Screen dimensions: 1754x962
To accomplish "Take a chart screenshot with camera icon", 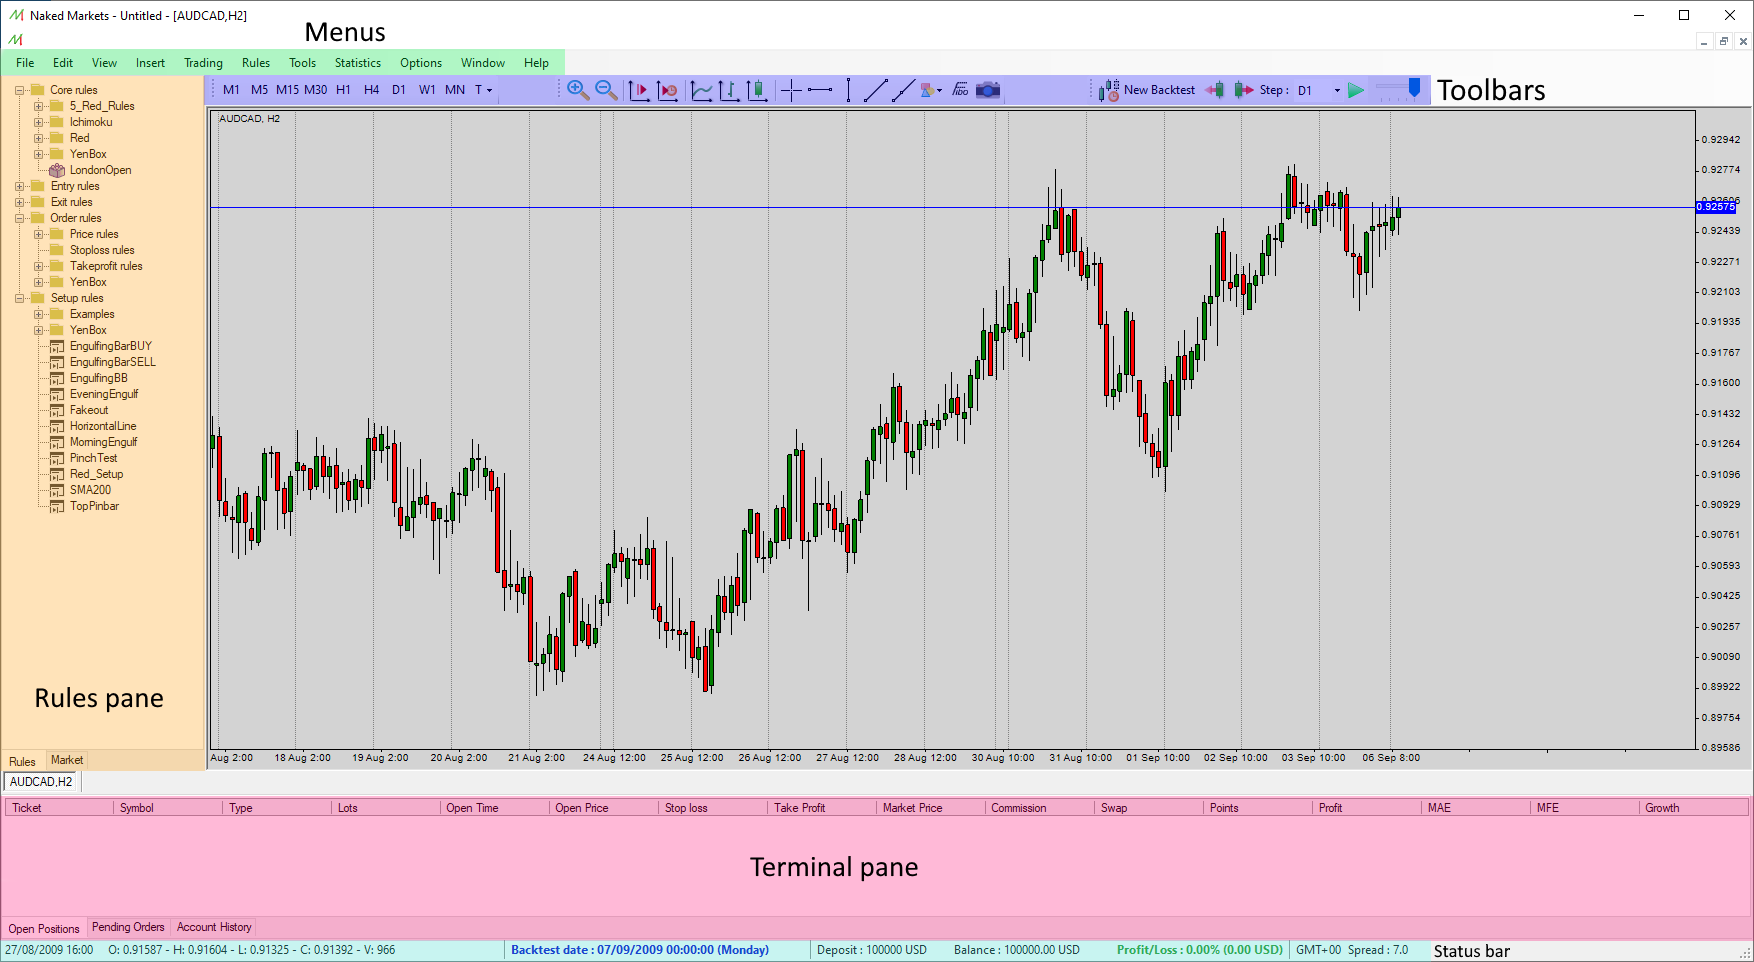I will click(988, 90).
